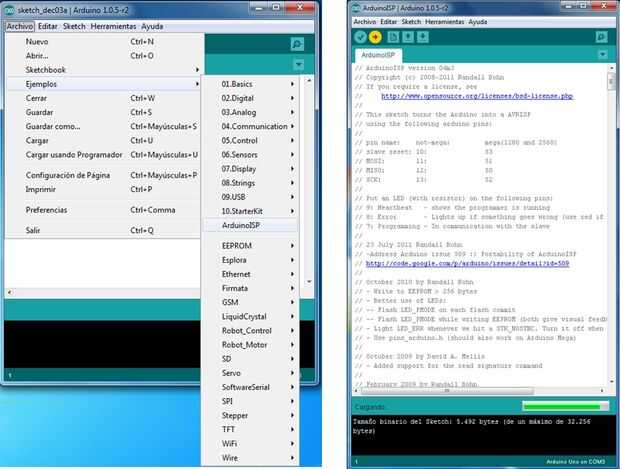This screenshot has width=620, height=469.
Task: Open Ayuda menu in sketch_dec03a window
Action: tap(152, 26)
